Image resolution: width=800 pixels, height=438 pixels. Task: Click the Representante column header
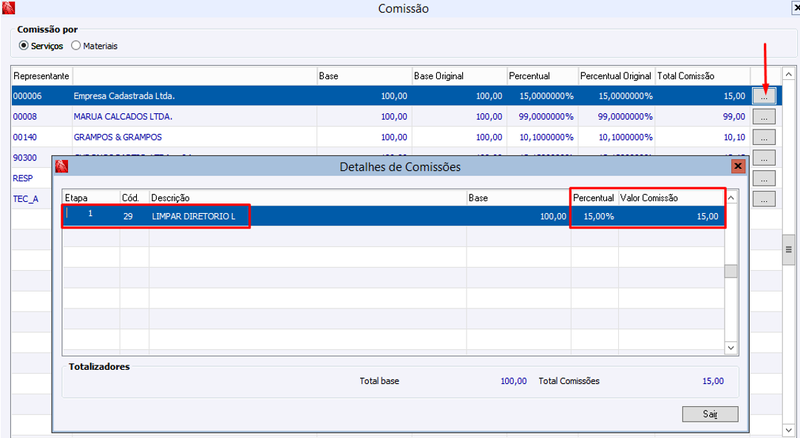[x=41, y=76]
